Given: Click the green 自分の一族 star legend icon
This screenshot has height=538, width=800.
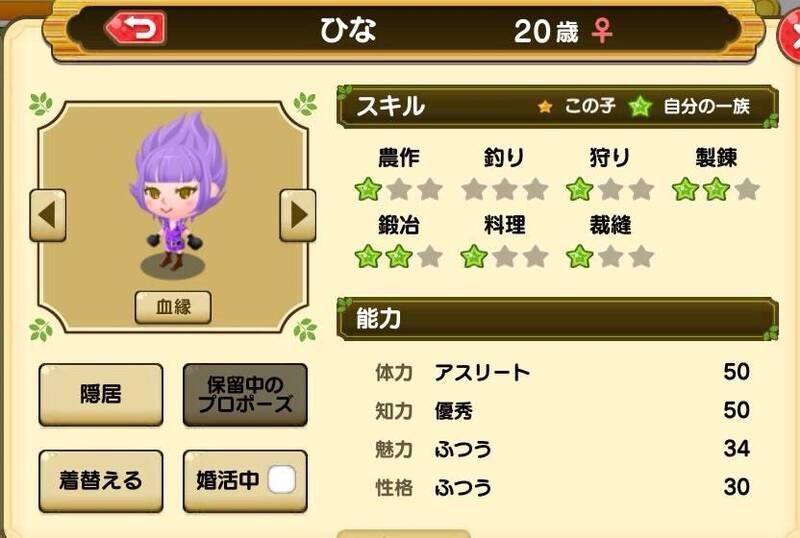Looking at the screenshot, I should (640, 106).
